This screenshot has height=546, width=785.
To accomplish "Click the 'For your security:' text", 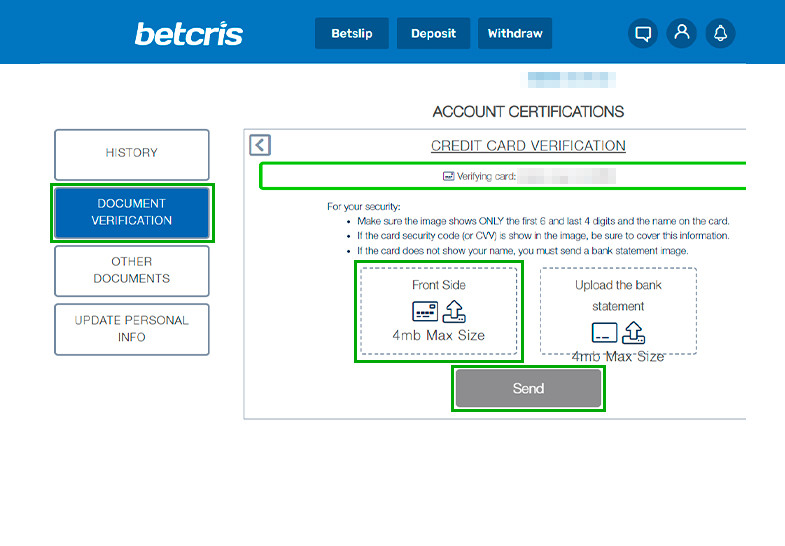I will (x=363, y=207).
